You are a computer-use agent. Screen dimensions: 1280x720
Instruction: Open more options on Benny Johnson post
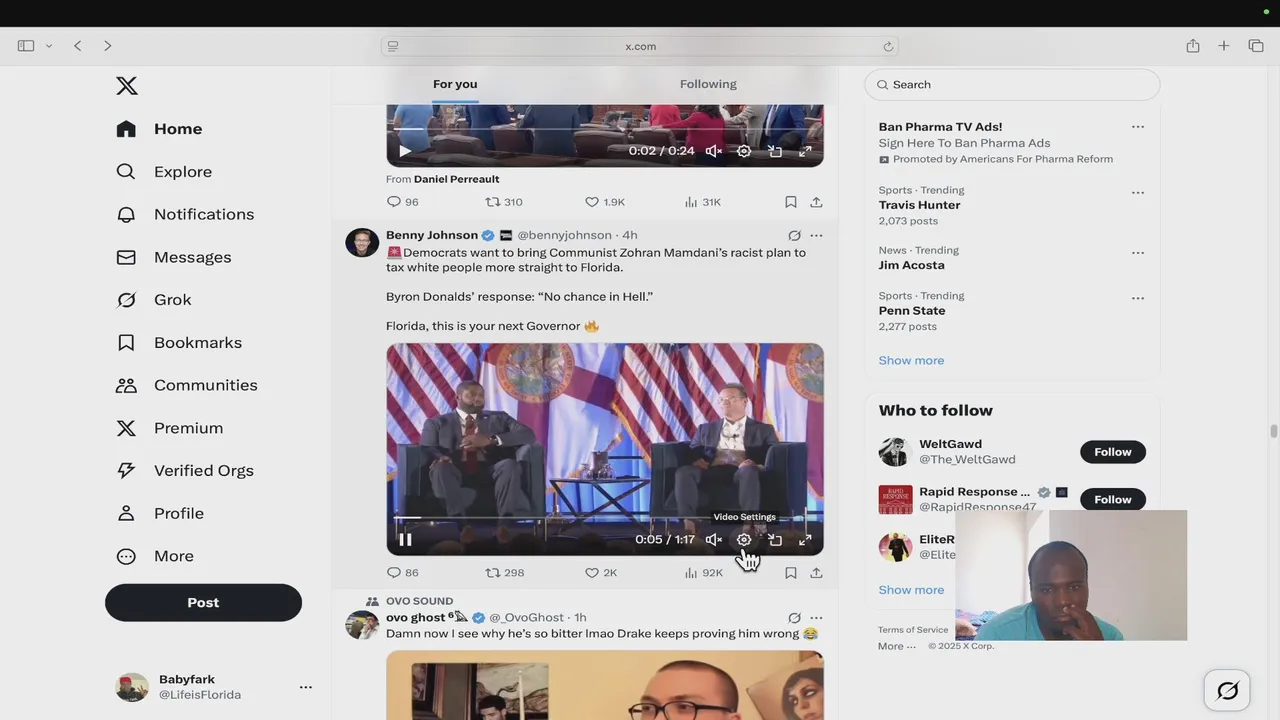tap(816, 236)
